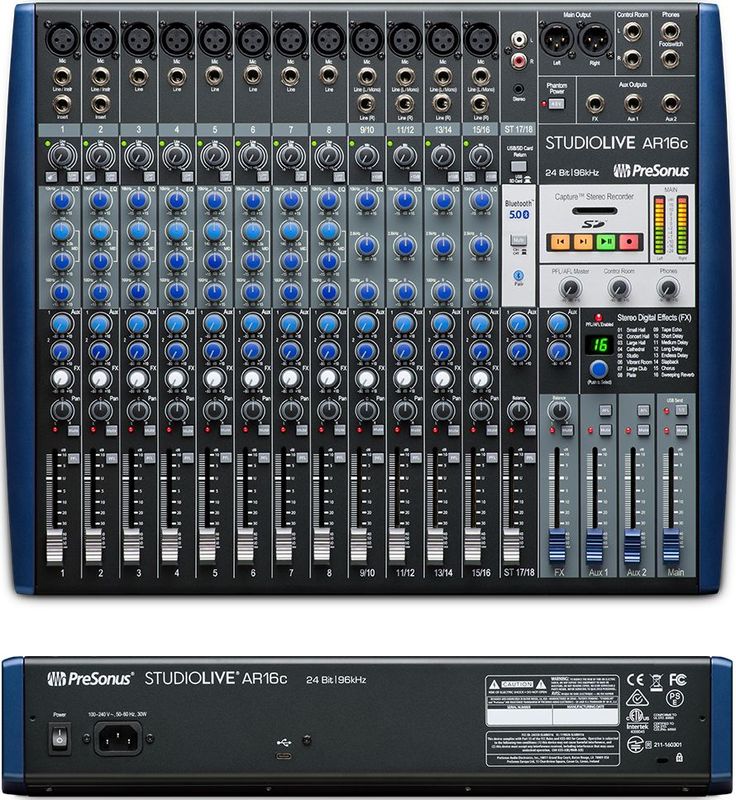Click the Footswitch jack
Viewport: 736px width, 800px height.
tap(670, 59)
